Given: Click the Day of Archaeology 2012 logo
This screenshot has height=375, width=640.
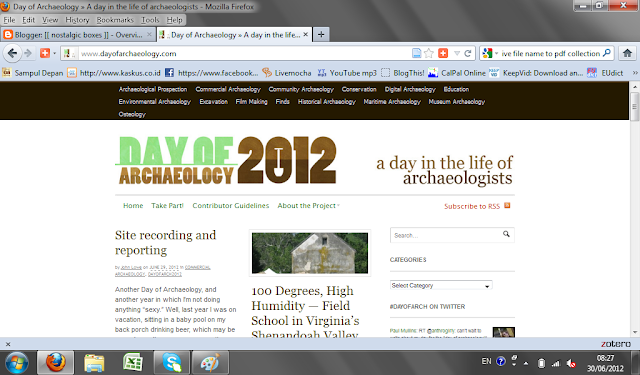Looking at the screenshot, I should point(226,160).
